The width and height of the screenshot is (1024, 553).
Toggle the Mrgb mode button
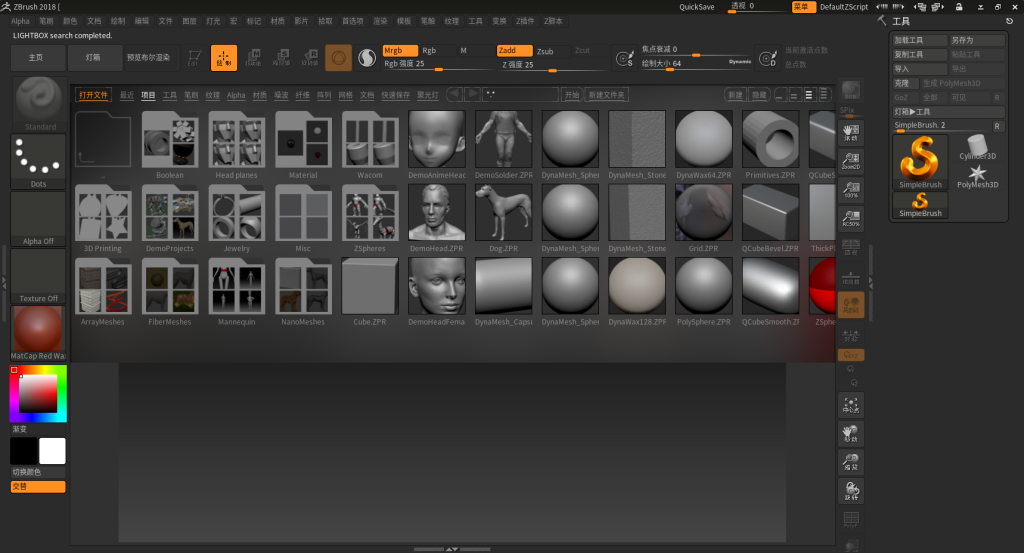(x=399, y=50)
